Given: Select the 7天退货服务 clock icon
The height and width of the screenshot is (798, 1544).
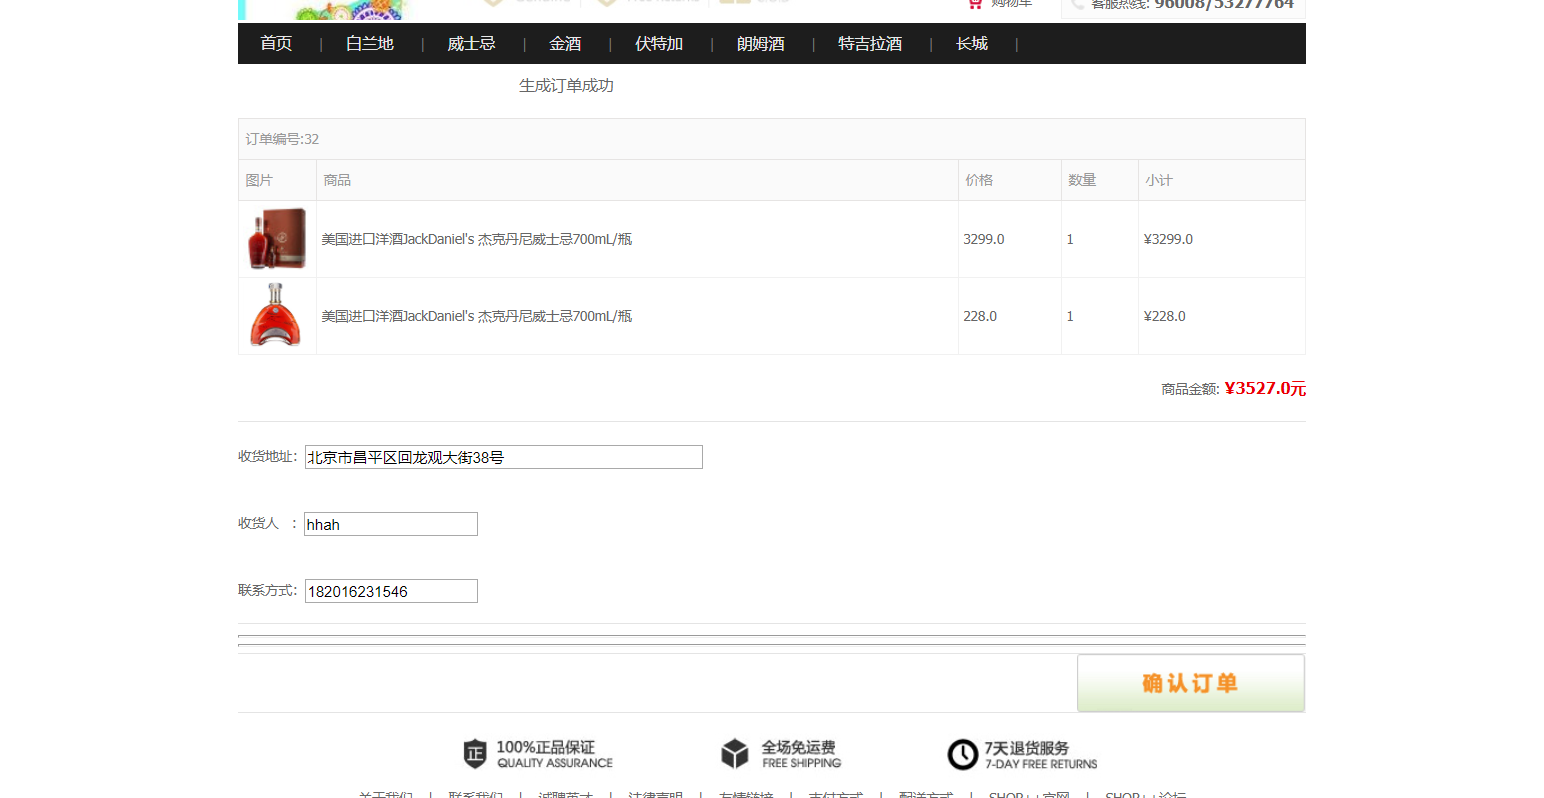Looking at the screenshot, I should (x=963, y=754).
